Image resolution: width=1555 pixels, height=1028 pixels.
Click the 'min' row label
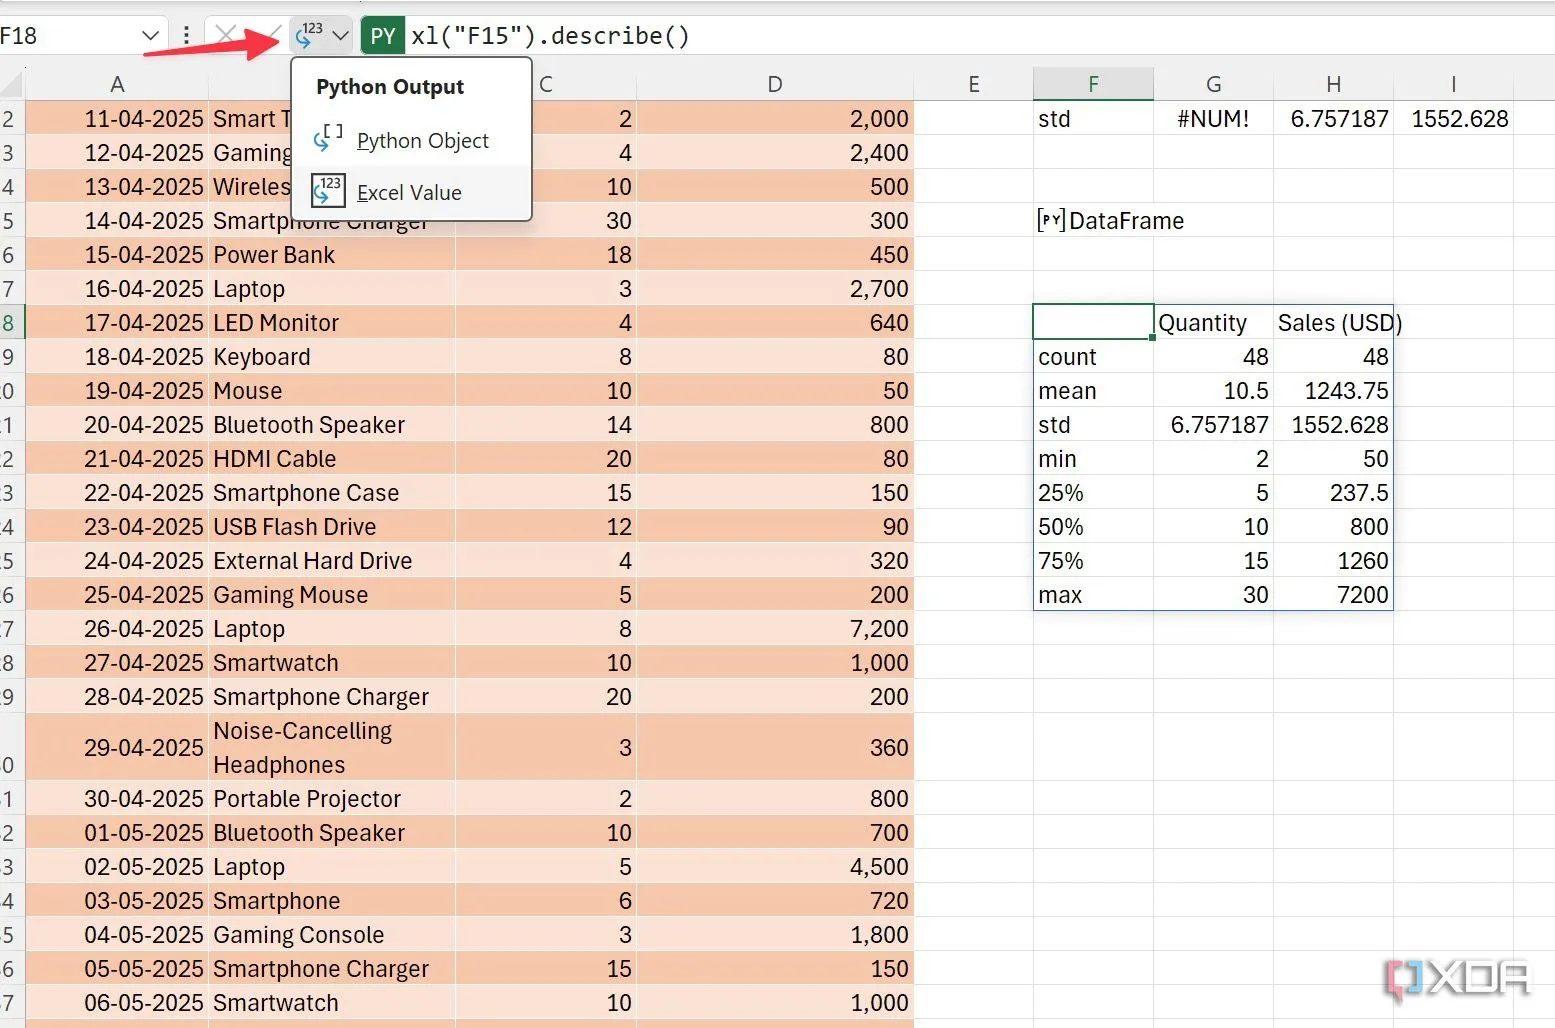pyautogui.click(x=1093, y=458)
